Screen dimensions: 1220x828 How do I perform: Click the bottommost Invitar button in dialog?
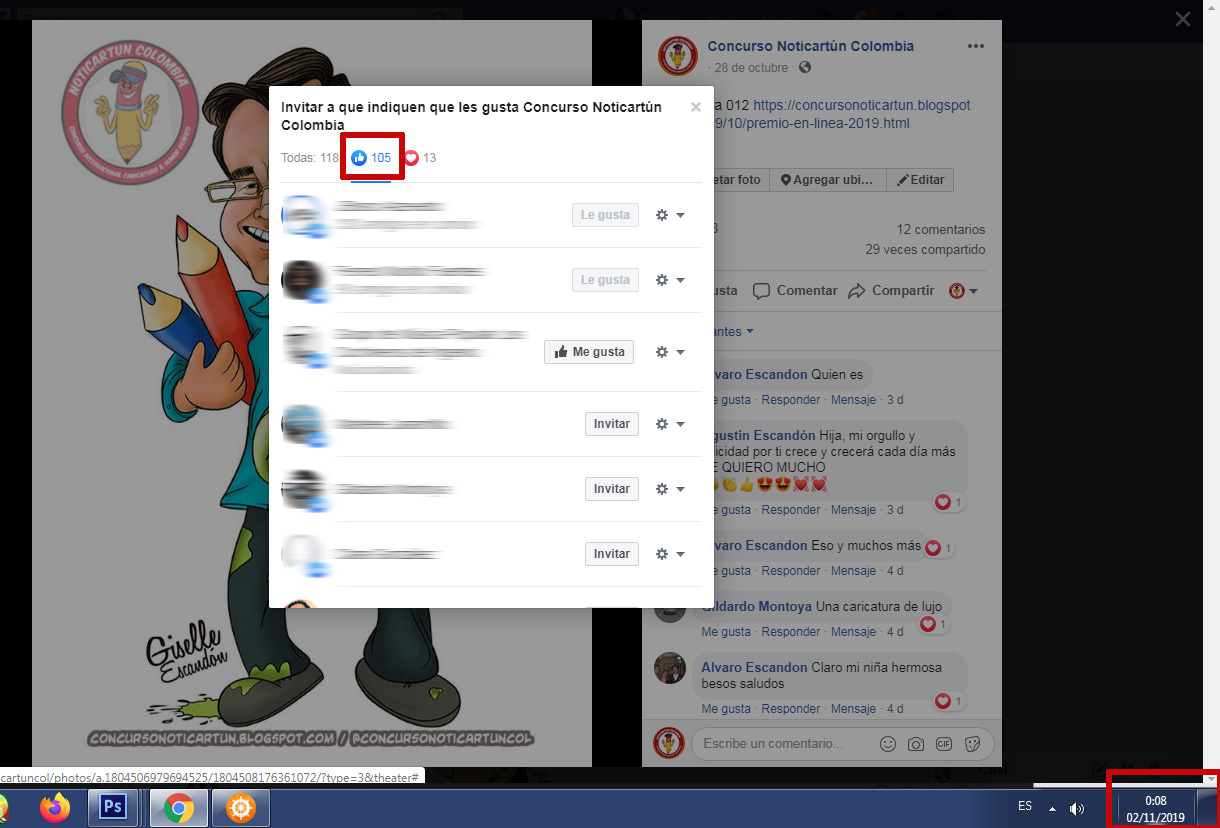612,554
